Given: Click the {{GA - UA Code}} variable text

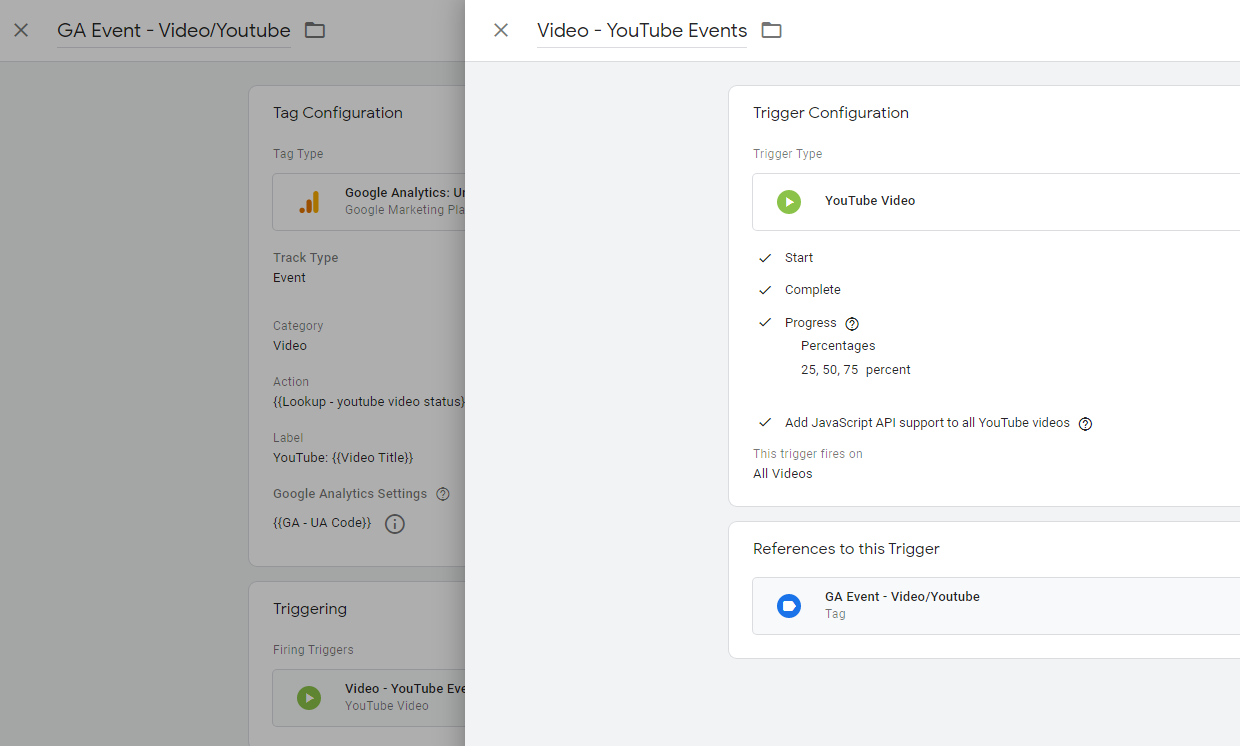Looking at the screenshot, I should pyautogui.click(x=322, y=523).
